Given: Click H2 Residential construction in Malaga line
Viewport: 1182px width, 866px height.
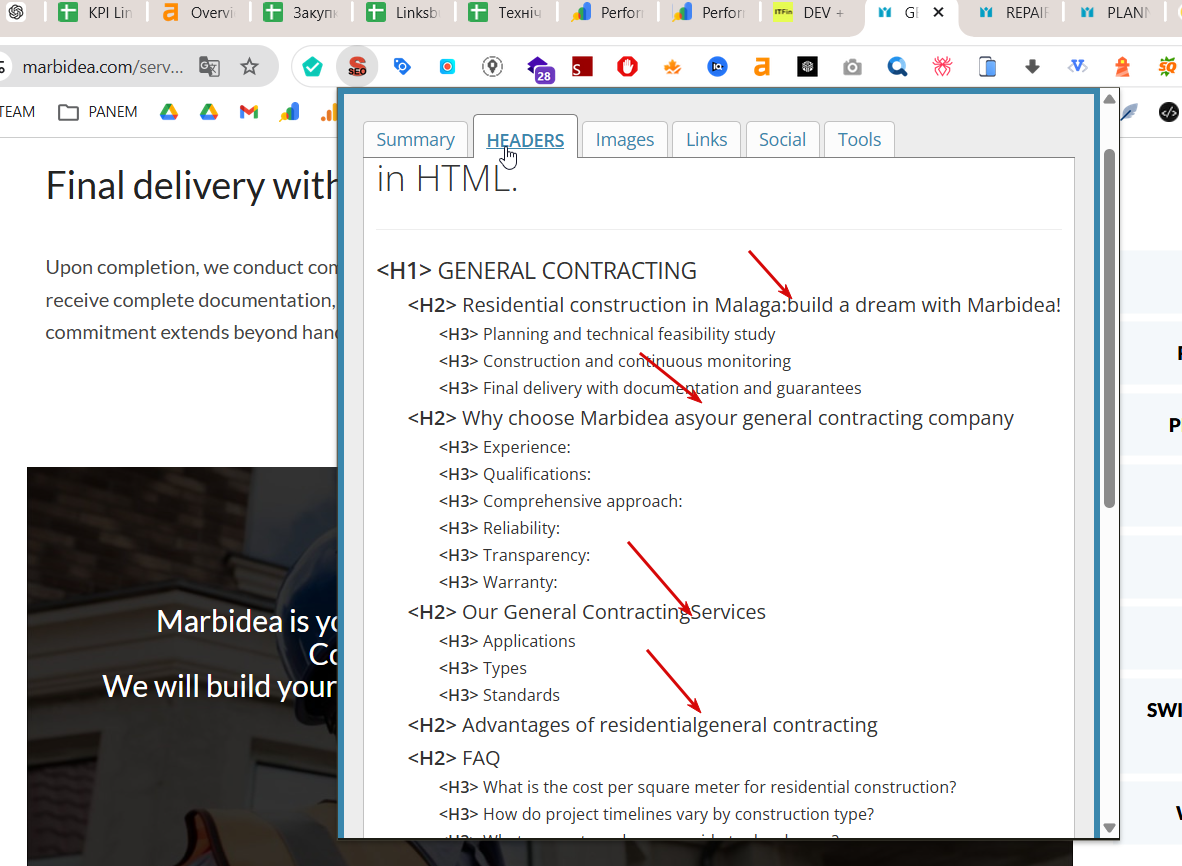Looking at the screenshot, I should pos(734,305).
